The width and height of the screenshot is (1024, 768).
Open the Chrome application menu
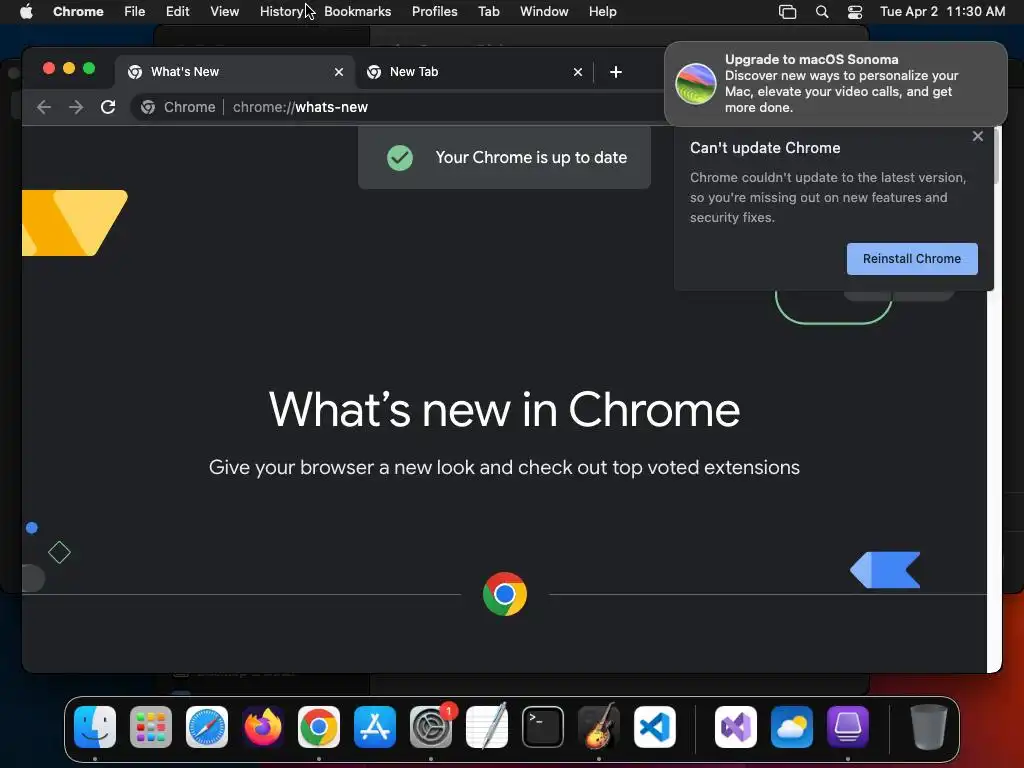click(78, 11)
